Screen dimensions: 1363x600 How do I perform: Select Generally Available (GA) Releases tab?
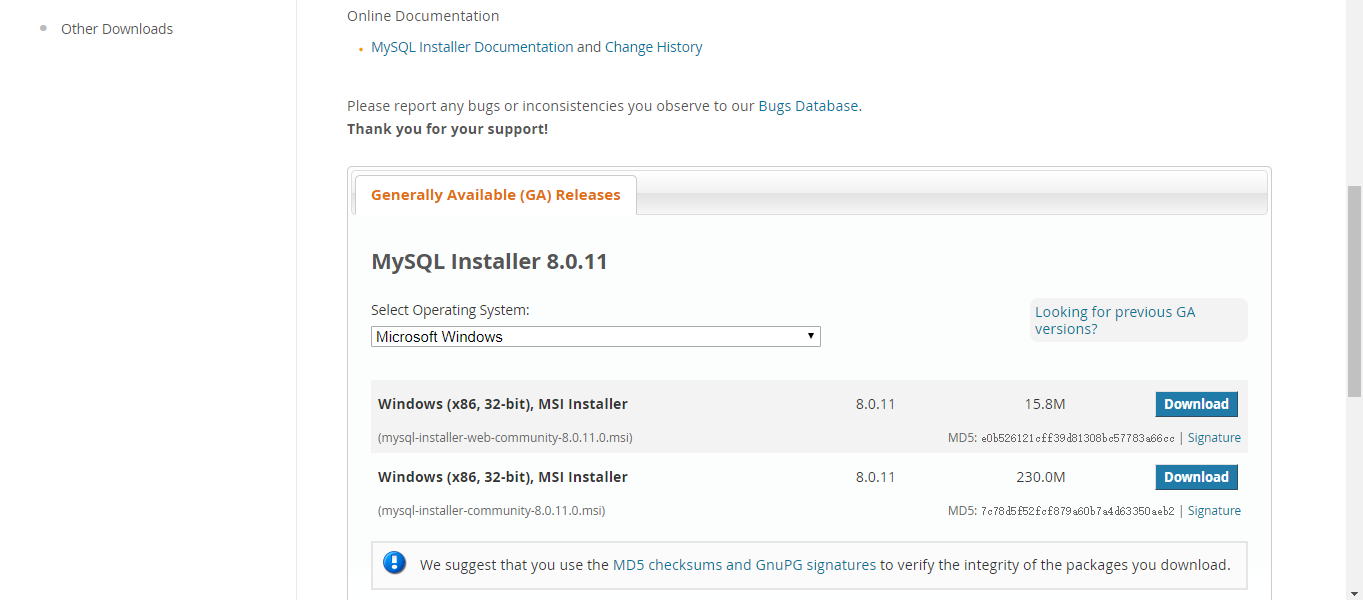point(496,195)
